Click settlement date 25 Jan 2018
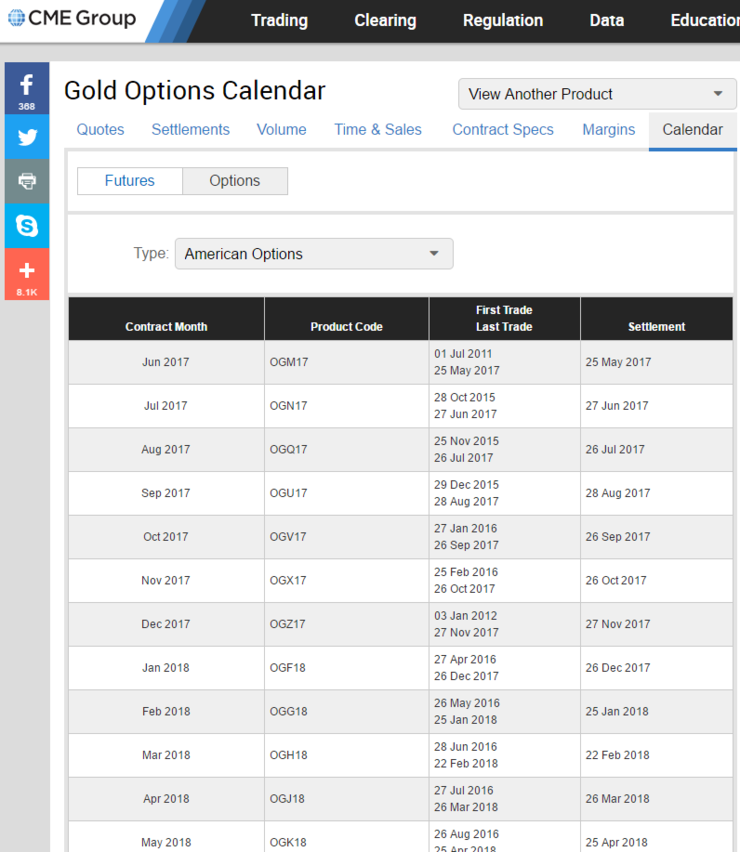Screen dimensions: 740x852 click(617, 712)
